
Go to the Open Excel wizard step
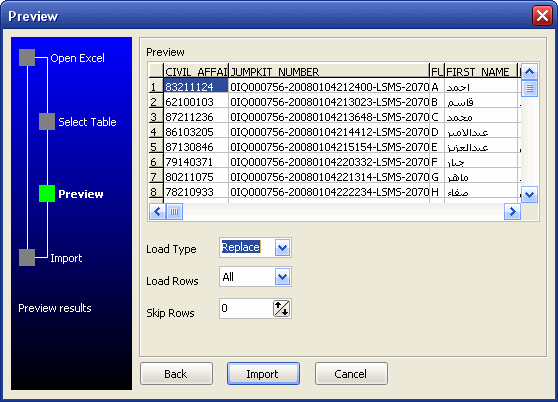point(78,58)
